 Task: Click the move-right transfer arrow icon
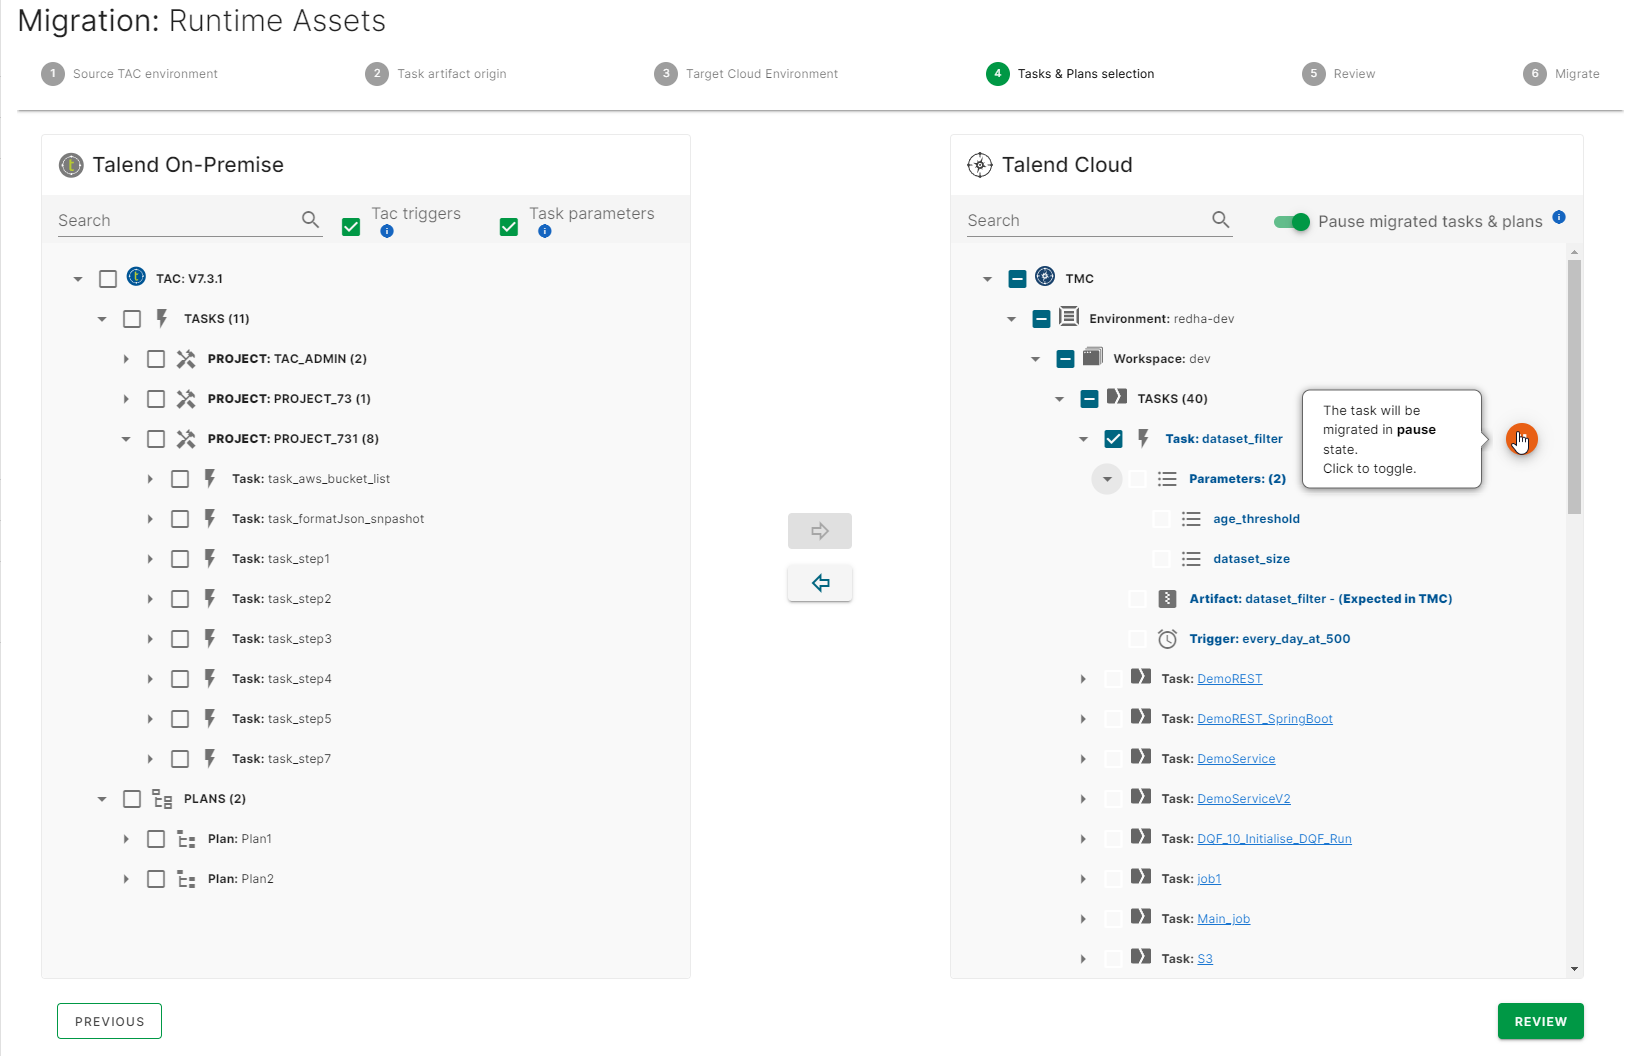tap(819, 530)
